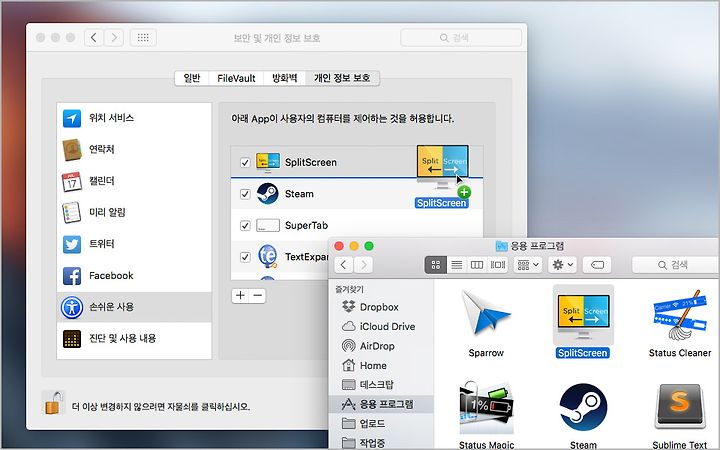Toggle TextExpander checkbox in allowed apps
Image resolution: width=720 pixels, height=450 pixels.
(x=245, y=257)
